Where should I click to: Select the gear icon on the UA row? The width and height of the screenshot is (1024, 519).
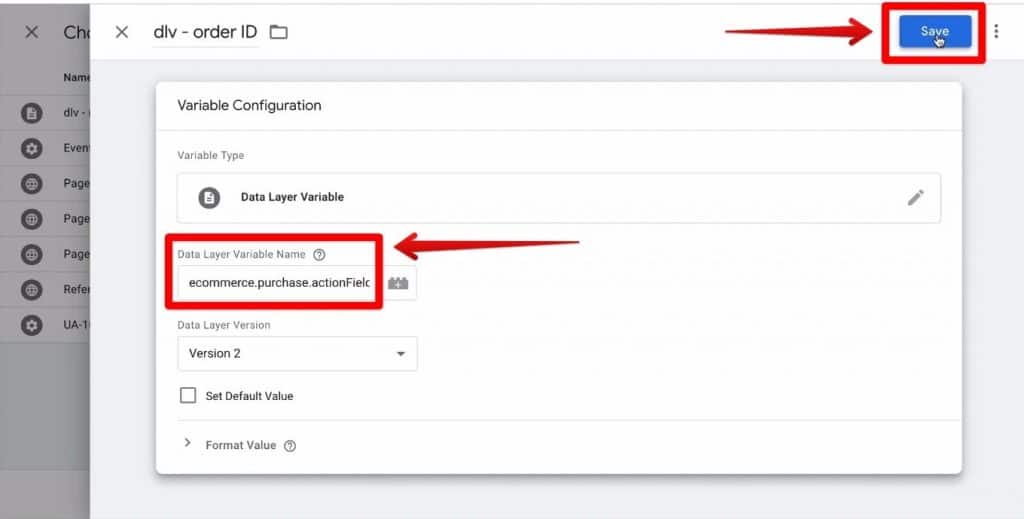tap(32, 325)
